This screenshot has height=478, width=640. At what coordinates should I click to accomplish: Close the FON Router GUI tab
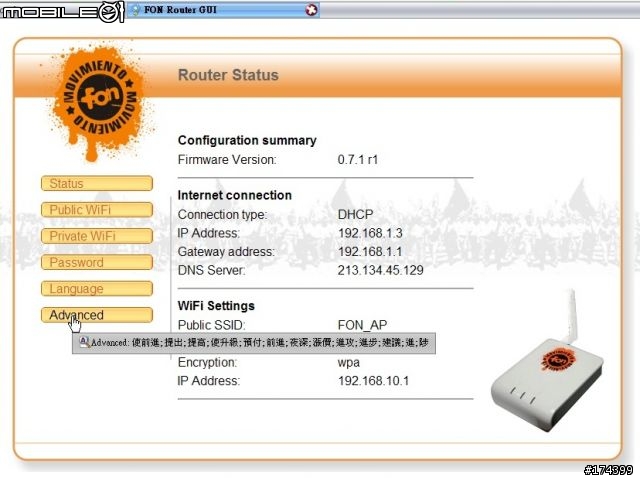tap(311, 10)
